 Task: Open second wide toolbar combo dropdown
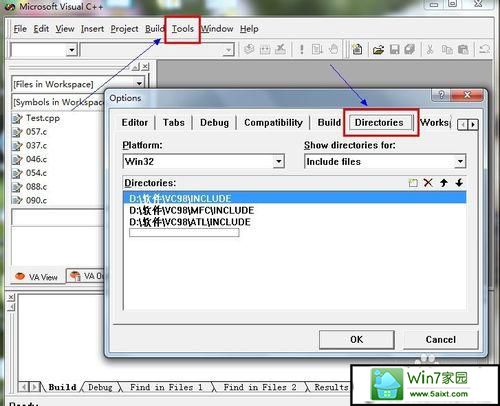228,50
